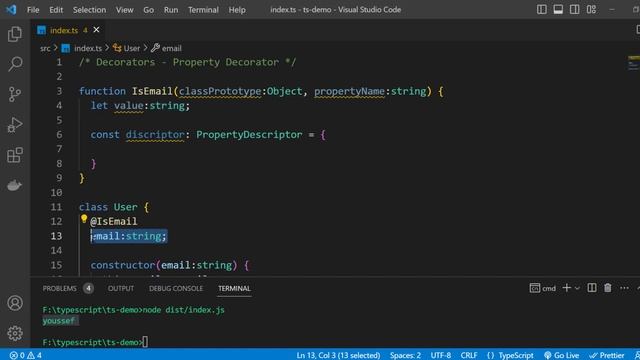Open the Accounts menu icon
This screenshot has height=360, width=640.
(x=15, y=303)
